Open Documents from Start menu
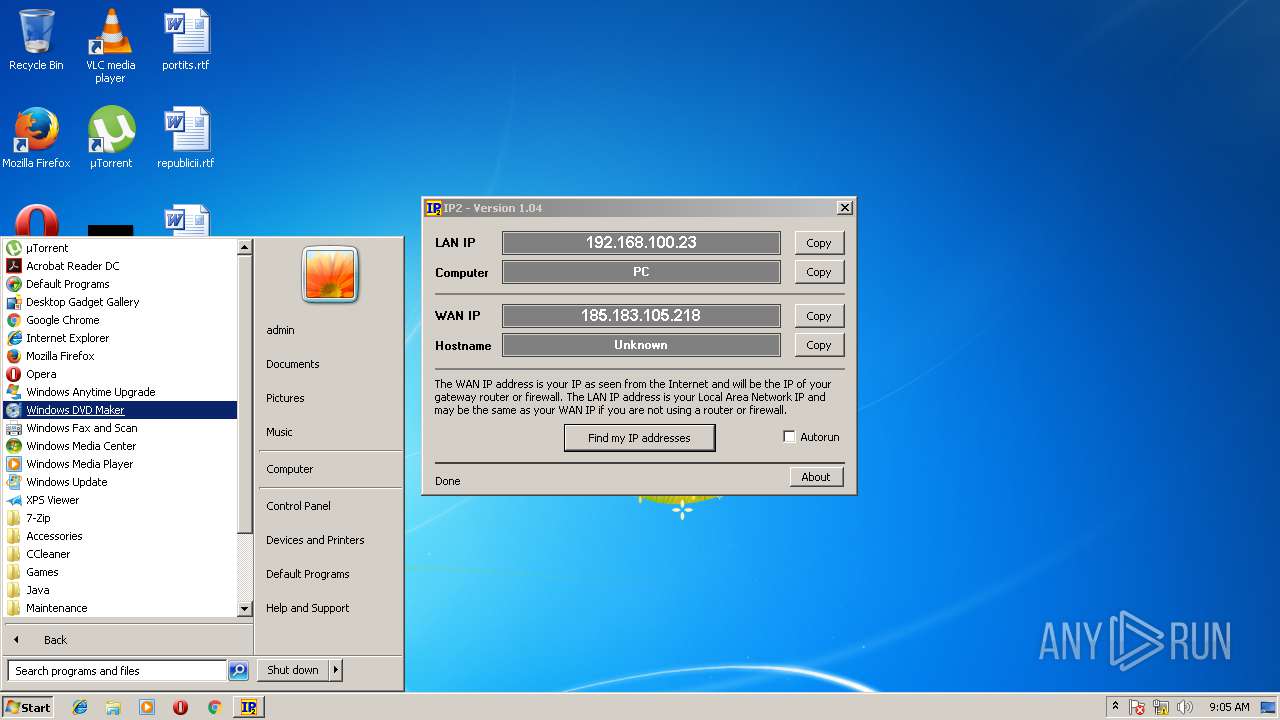The height and width of the screenshot is (720, 1280). tap(293, 364)
